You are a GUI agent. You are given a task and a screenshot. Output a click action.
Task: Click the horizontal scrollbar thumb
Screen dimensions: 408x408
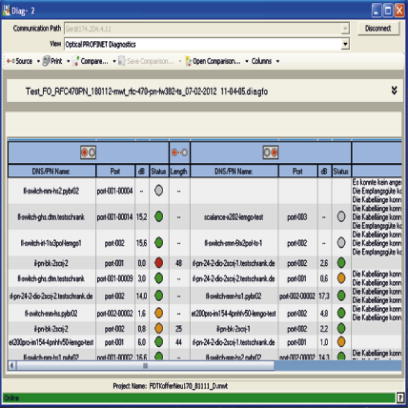(x=145, y=366)
